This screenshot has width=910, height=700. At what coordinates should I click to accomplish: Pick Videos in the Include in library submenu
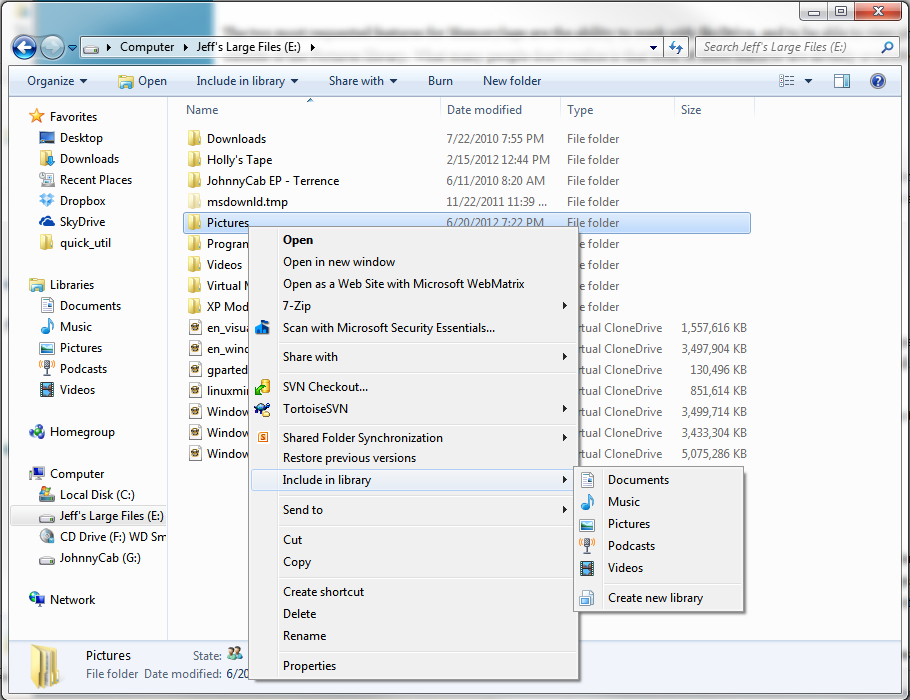[x=659, y=568]
